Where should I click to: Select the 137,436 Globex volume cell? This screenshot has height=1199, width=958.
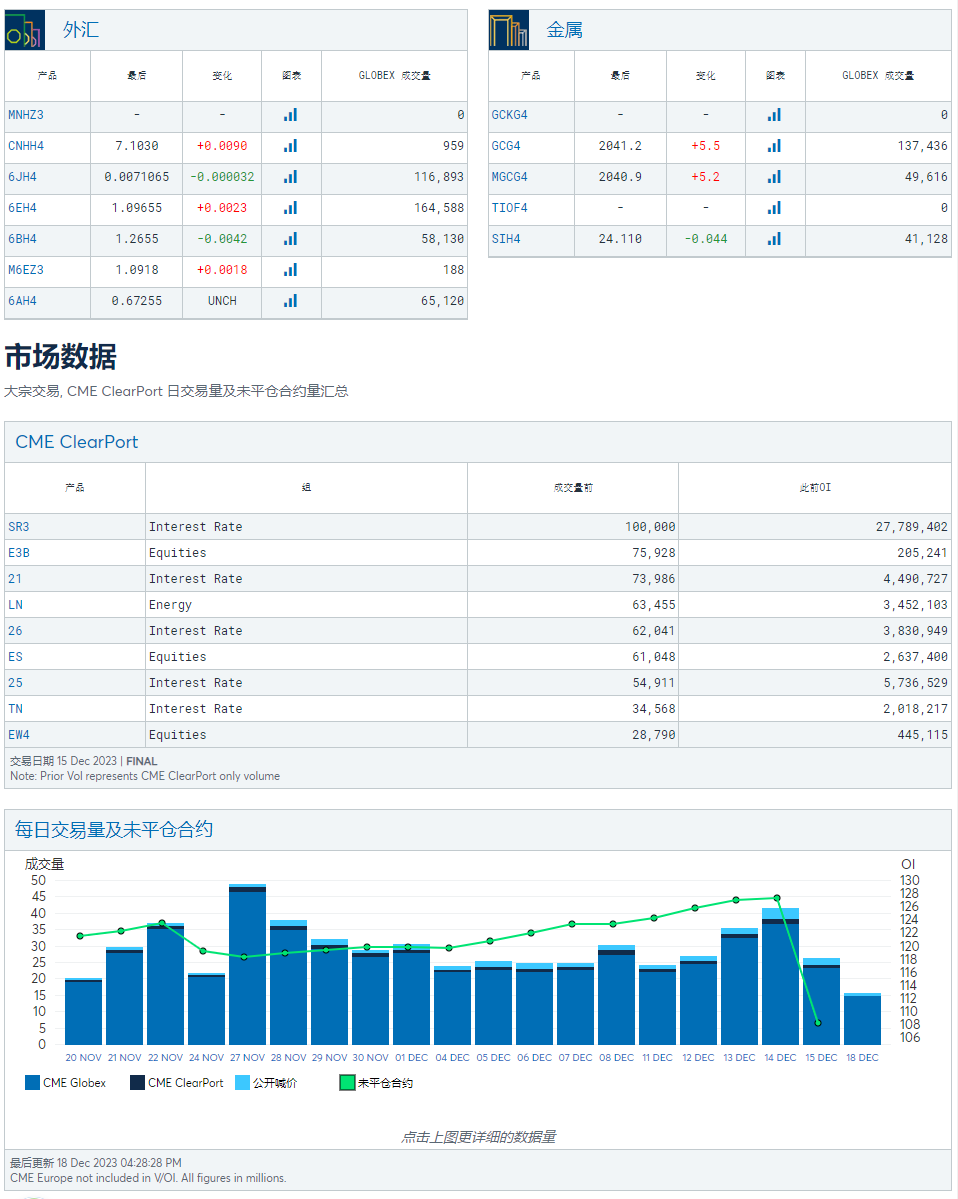point(878,146)
